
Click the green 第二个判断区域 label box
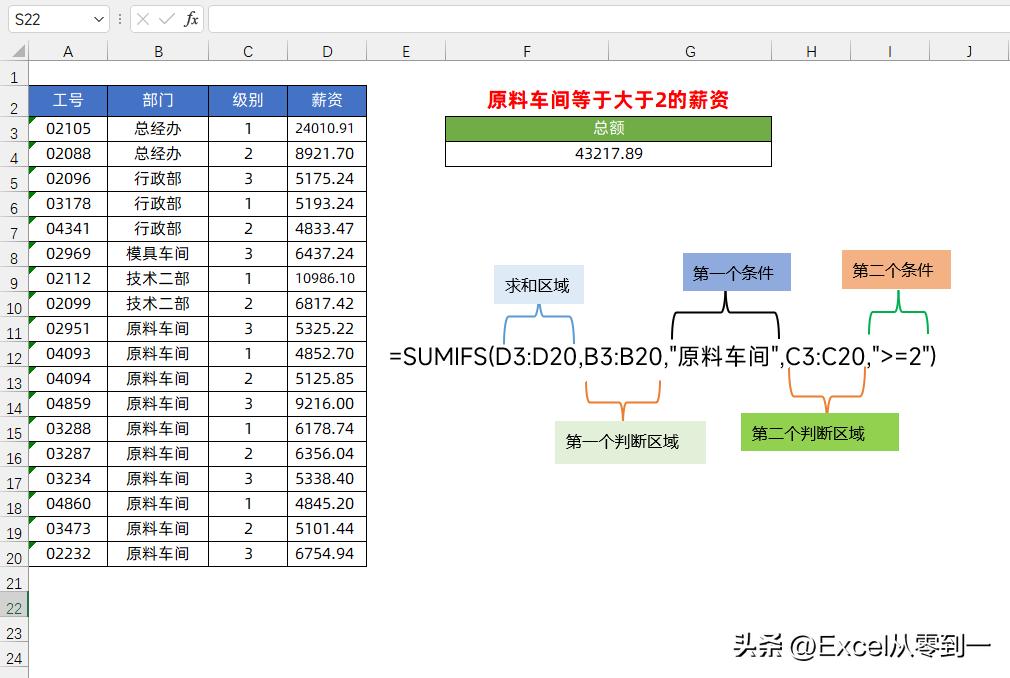819,432
